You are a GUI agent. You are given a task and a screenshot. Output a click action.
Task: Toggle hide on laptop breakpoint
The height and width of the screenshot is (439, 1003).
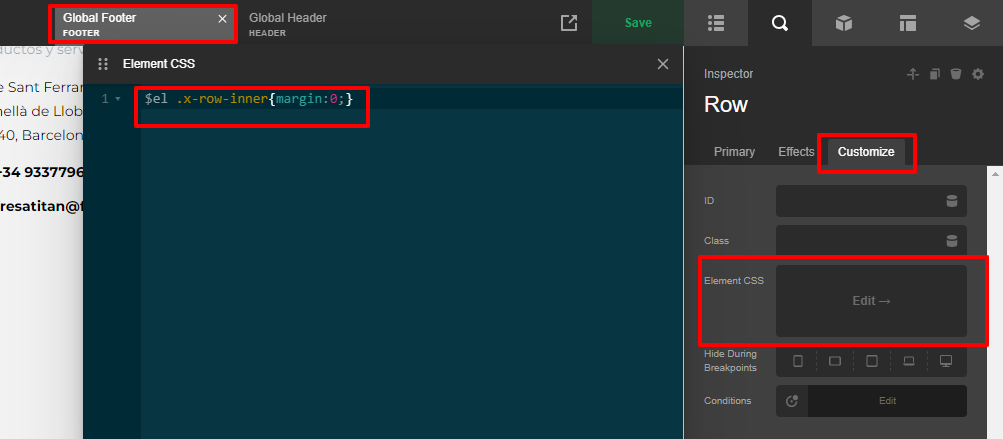click(909, 360)
